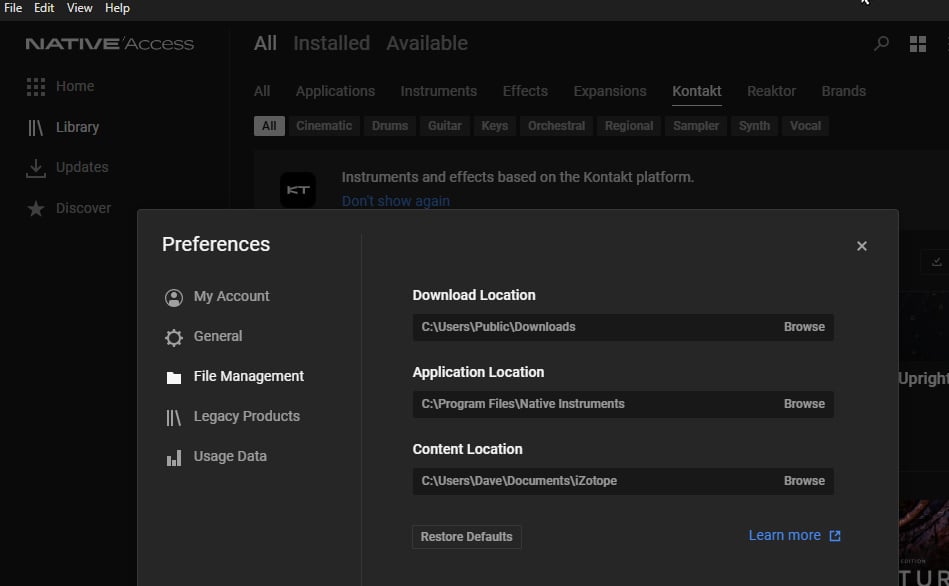Switch to the Installed tab
Image resolution: width=949 pixels, height=586 pixels.
click(x=331, y=44)
